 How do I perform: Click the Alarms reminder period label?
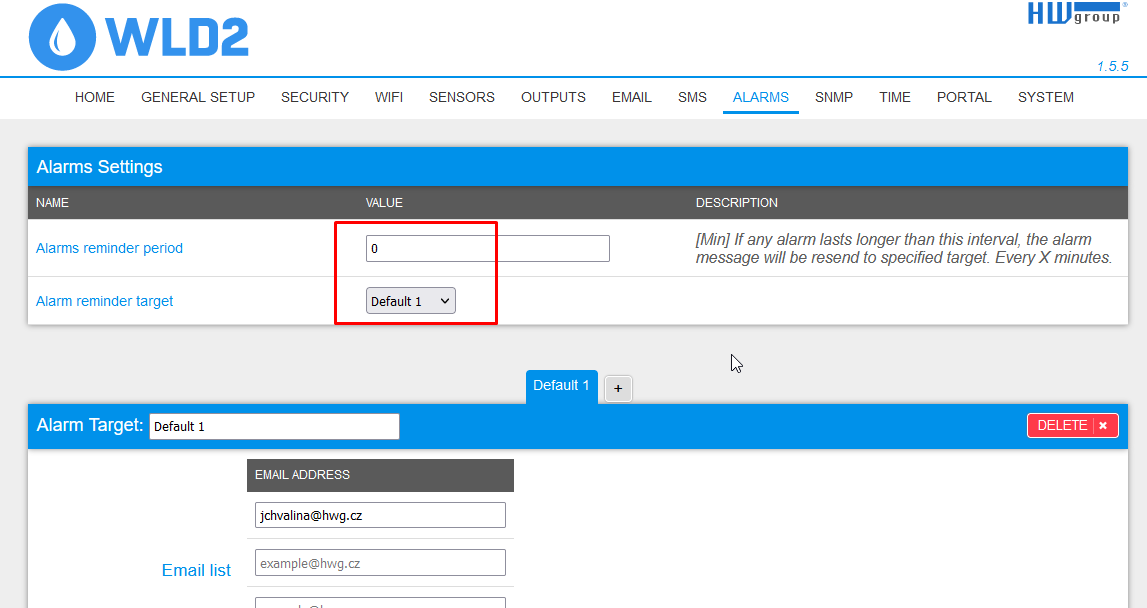(x=109, y=248)
